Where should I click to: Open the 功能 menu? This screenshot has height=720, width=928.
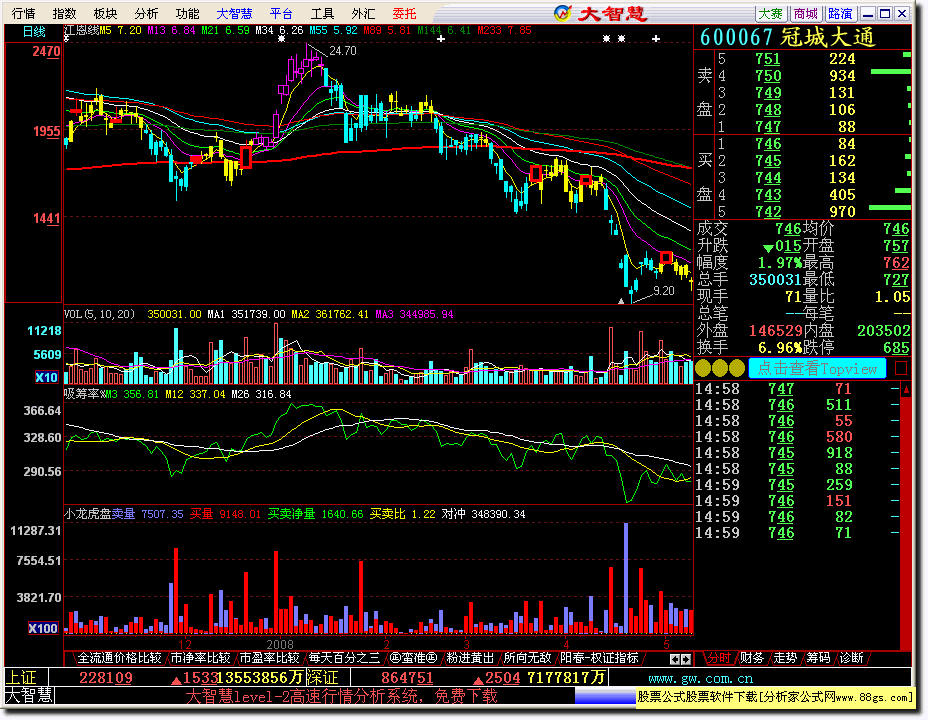click(x=187, y=14)
